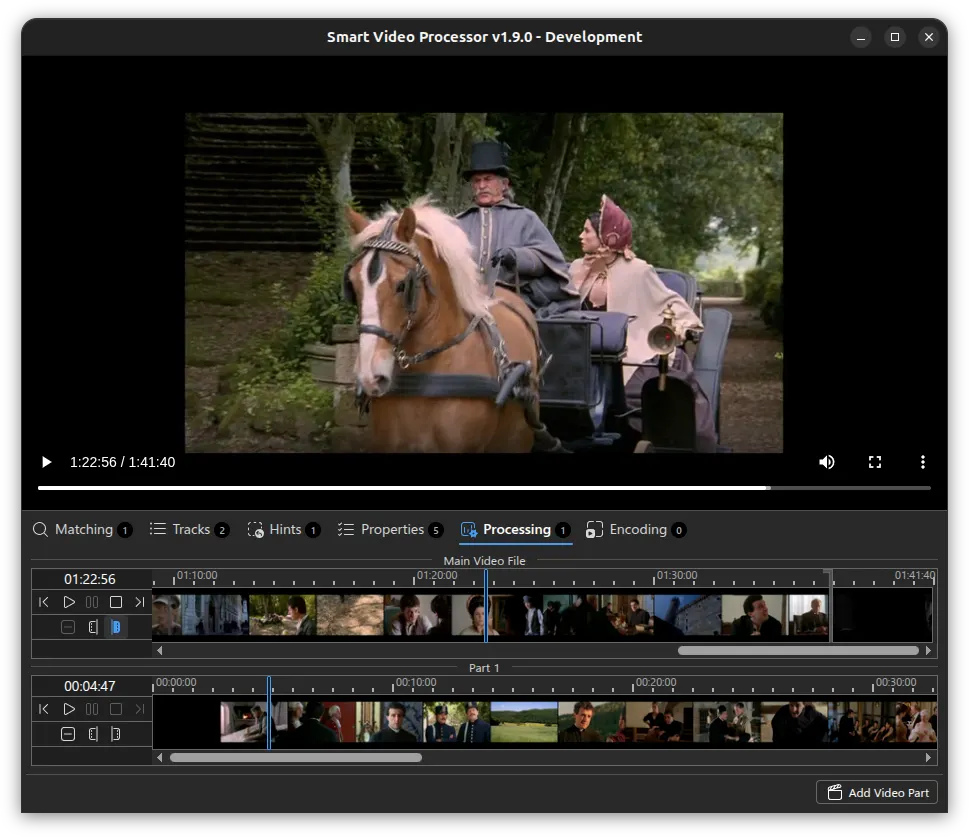Click the Add Video Part button

pyautogui.click(x=876, y=792)
